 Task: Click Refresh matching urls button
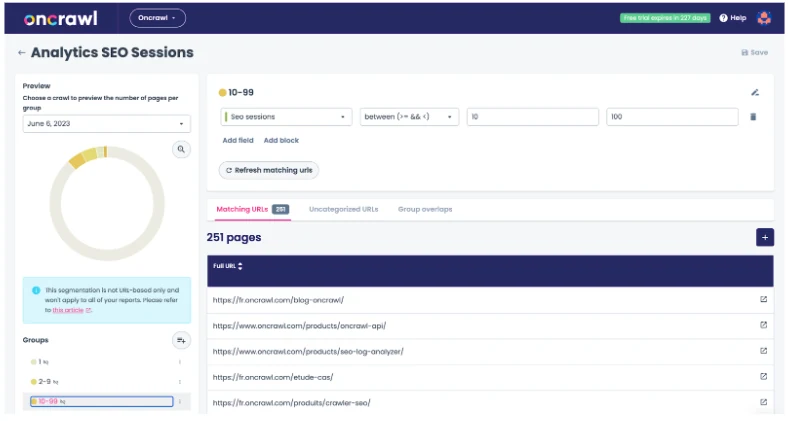click(x=269, y=170)
